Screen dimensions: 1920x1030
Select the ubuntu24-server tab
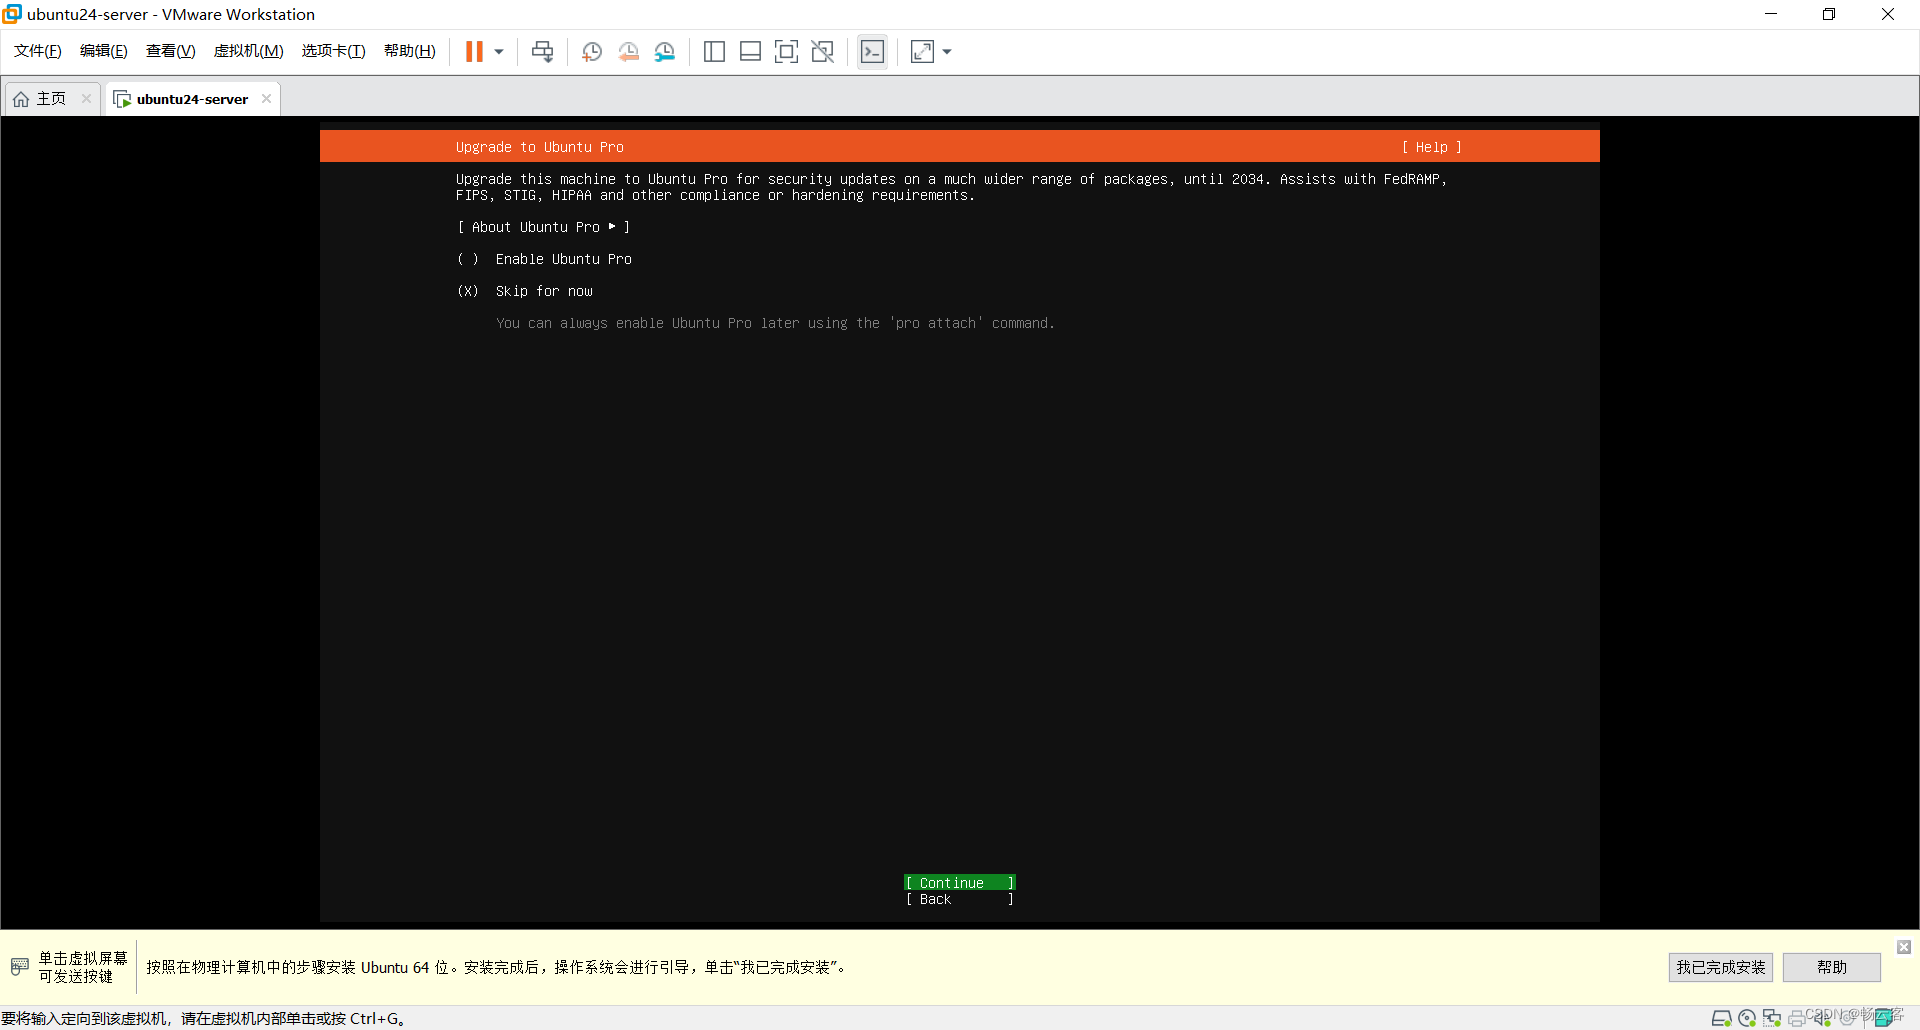click(192, 99)
